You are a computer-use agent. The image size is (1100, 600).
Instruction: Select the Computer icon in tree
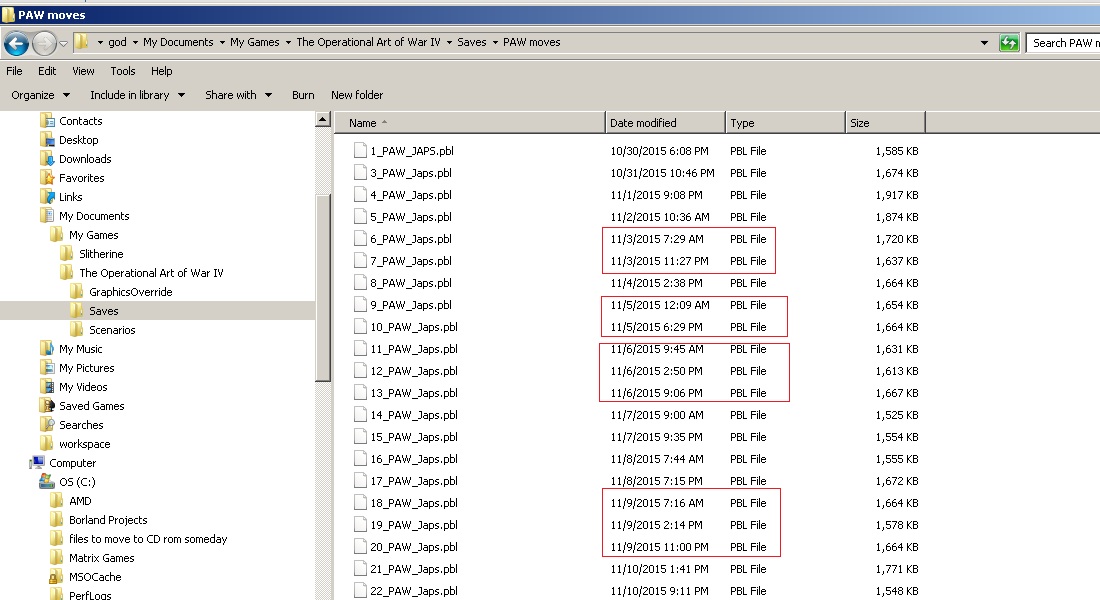pyautogui.click(x=37, y=462)
